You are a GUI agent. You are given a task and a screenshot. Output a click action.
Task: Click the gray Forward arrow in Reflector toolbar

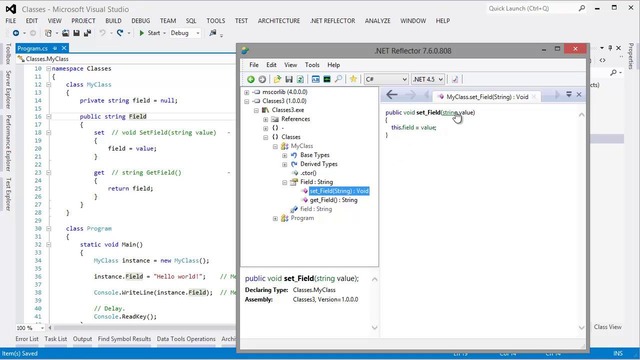coord(262,79)
